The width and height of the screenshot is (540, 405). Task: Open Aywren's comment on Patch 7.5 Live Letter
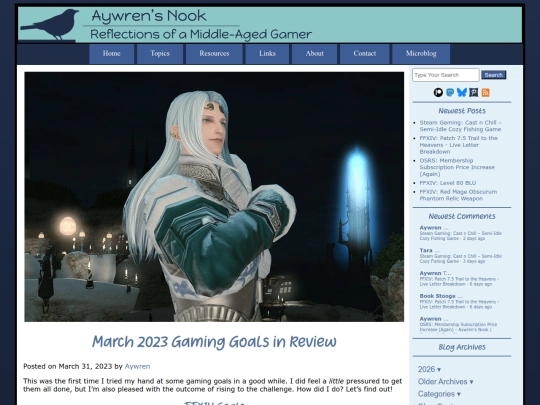click(x=459, y=279)
